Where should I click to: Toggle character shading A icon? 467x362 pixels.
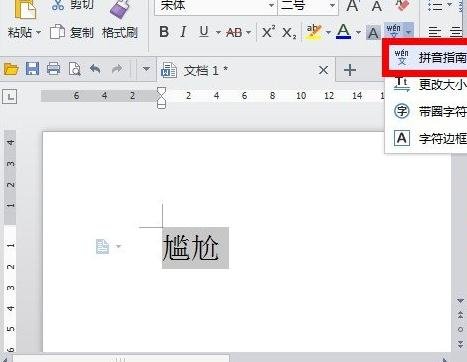point(373,33)
